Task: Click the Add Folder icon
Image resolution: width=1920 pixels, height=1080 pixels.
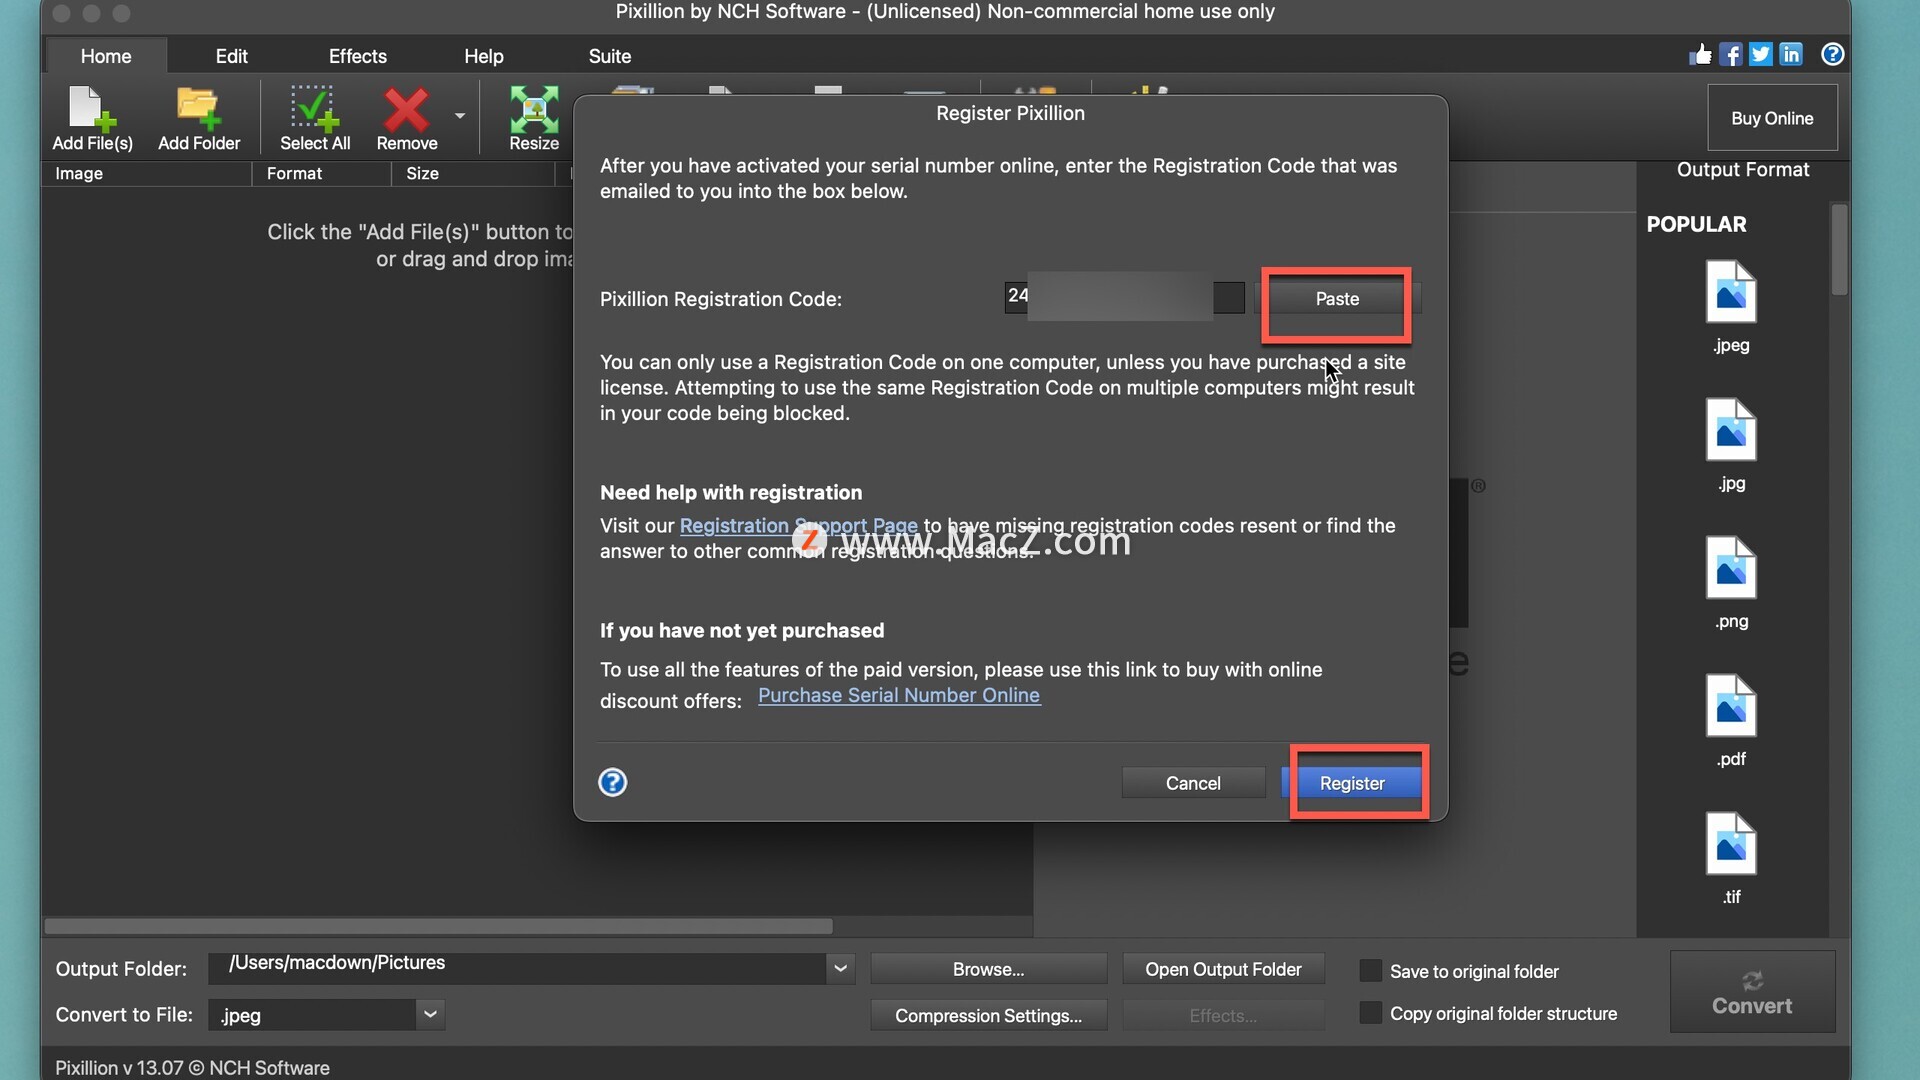Action: coord(198,118)
